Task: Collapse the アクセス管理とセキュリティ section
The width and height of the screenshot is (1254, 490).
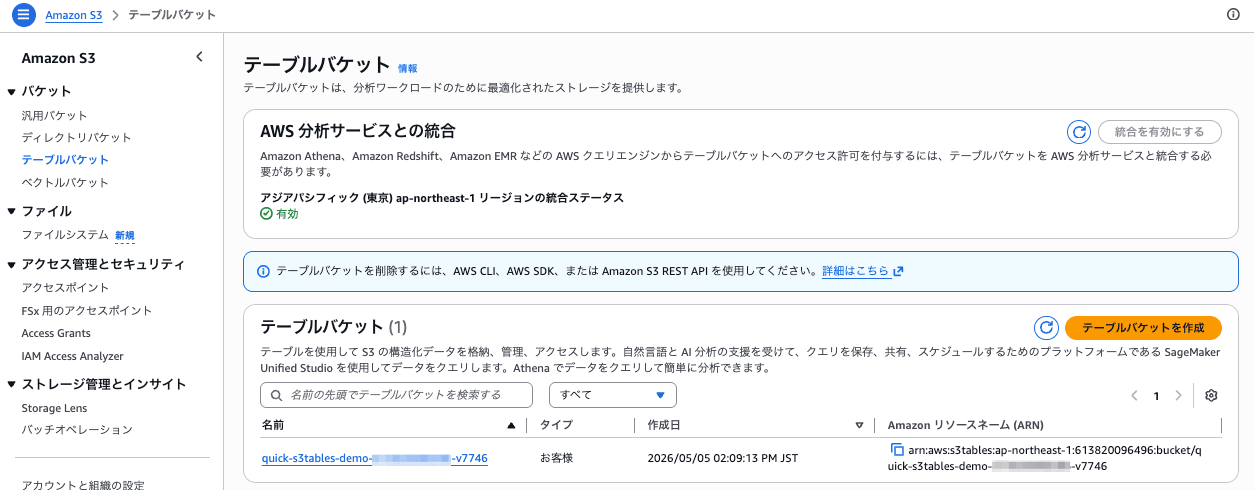Action: pos(12,265)
